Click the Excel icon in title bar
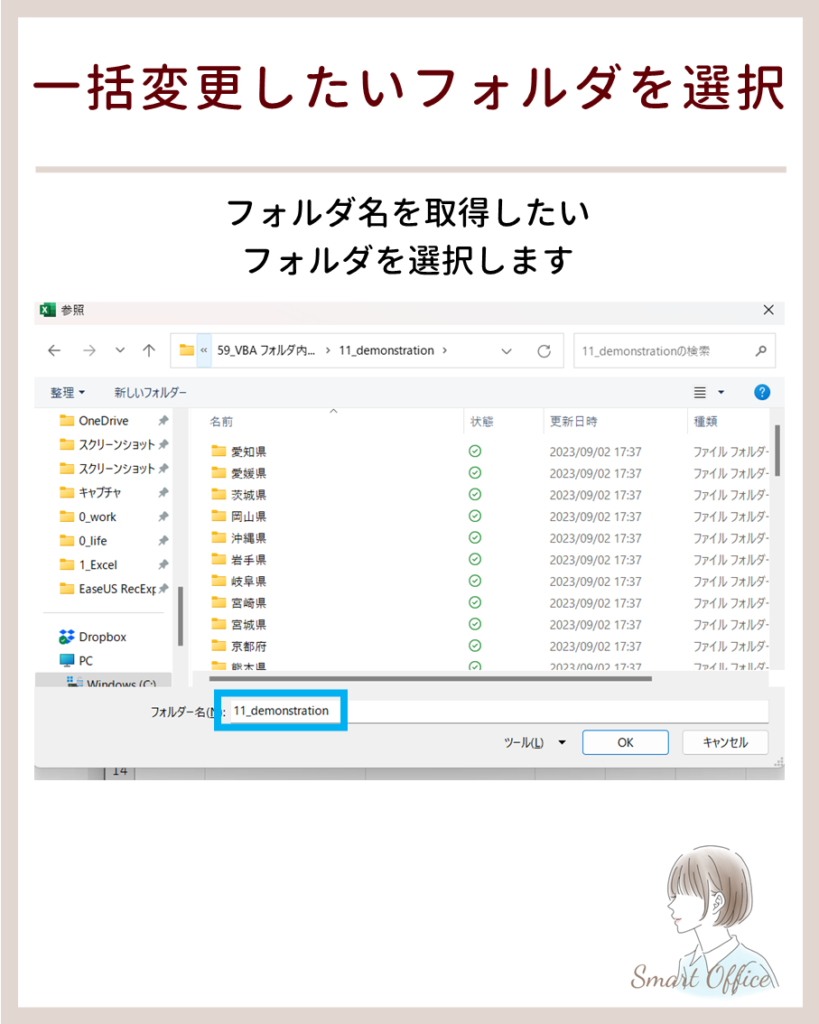819x1024 pixels. pyautogui.click(x=47, y=310)
